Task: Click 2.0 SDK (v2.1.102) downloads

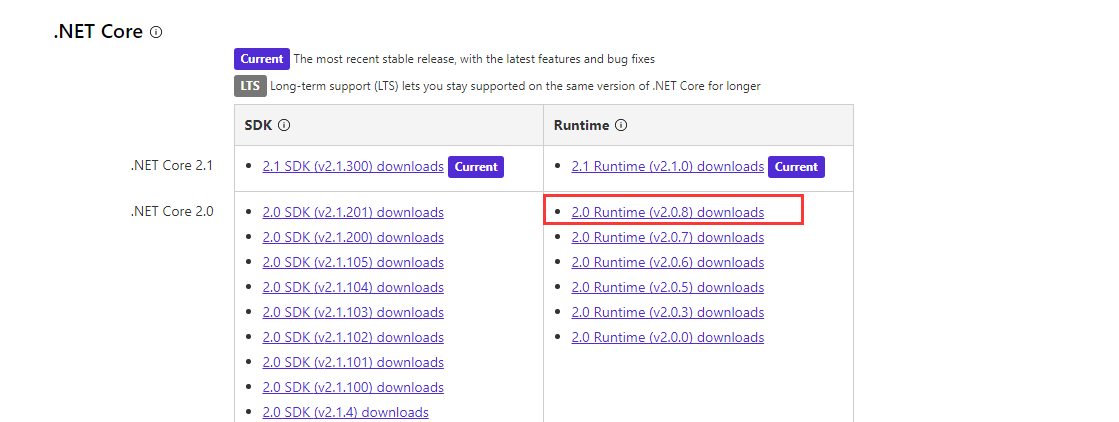Action: tap(353, 337)
